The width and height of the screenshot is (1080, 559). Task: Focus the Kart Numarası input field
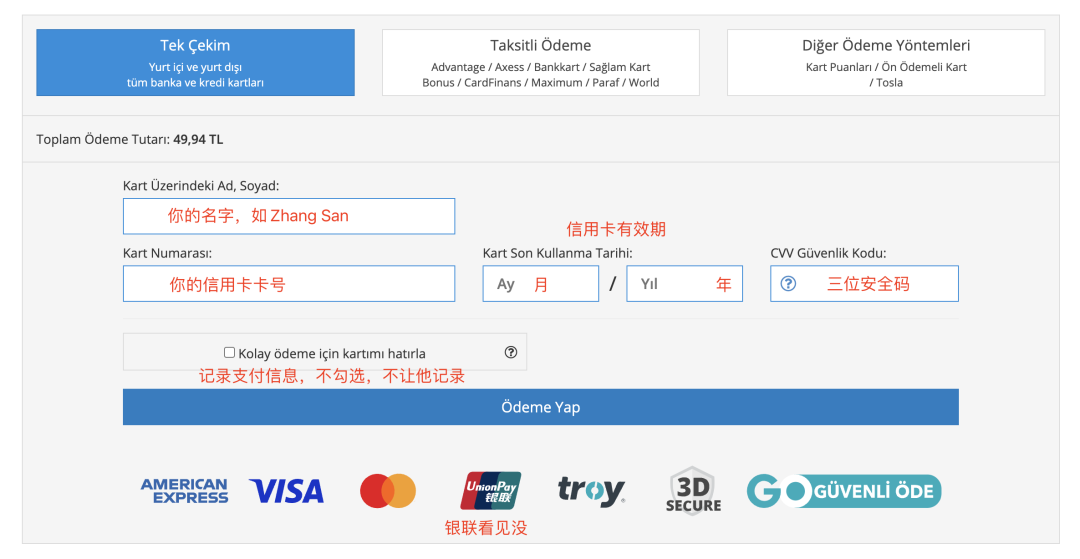coord(289,284)
